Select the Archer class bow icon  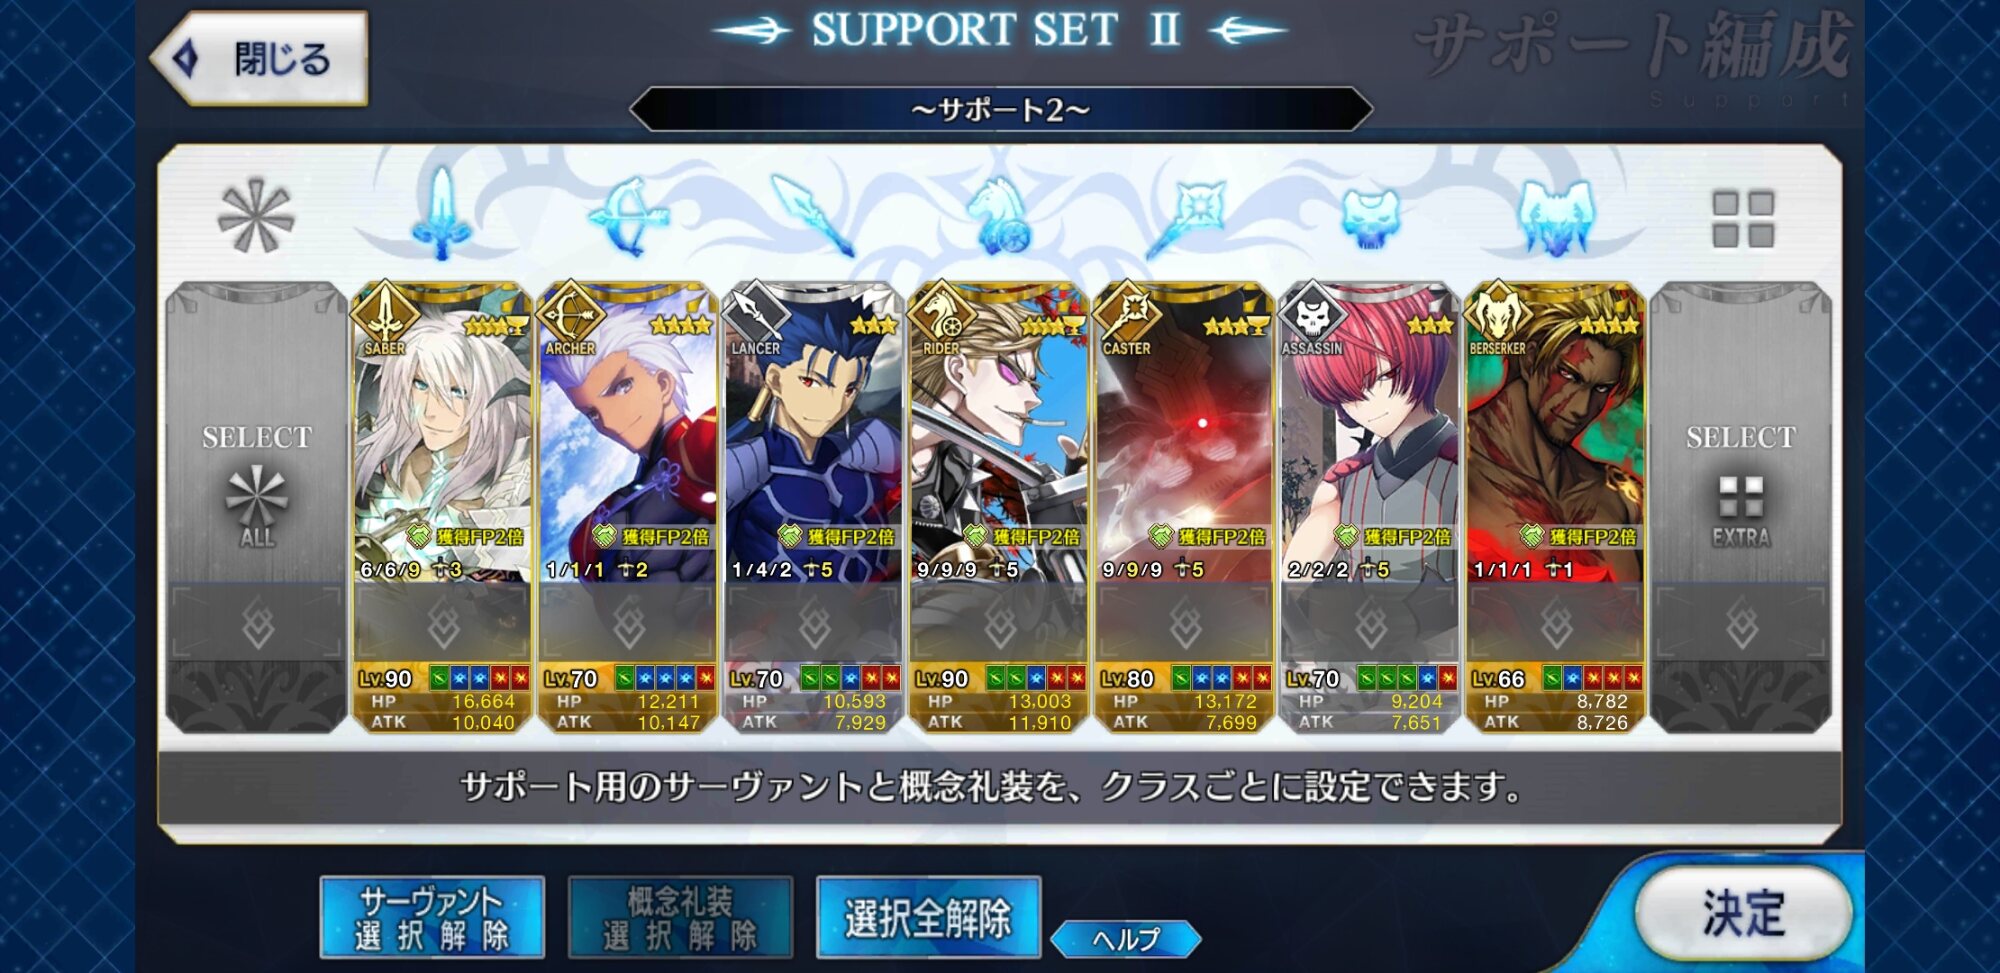click(x=627, y=216)
